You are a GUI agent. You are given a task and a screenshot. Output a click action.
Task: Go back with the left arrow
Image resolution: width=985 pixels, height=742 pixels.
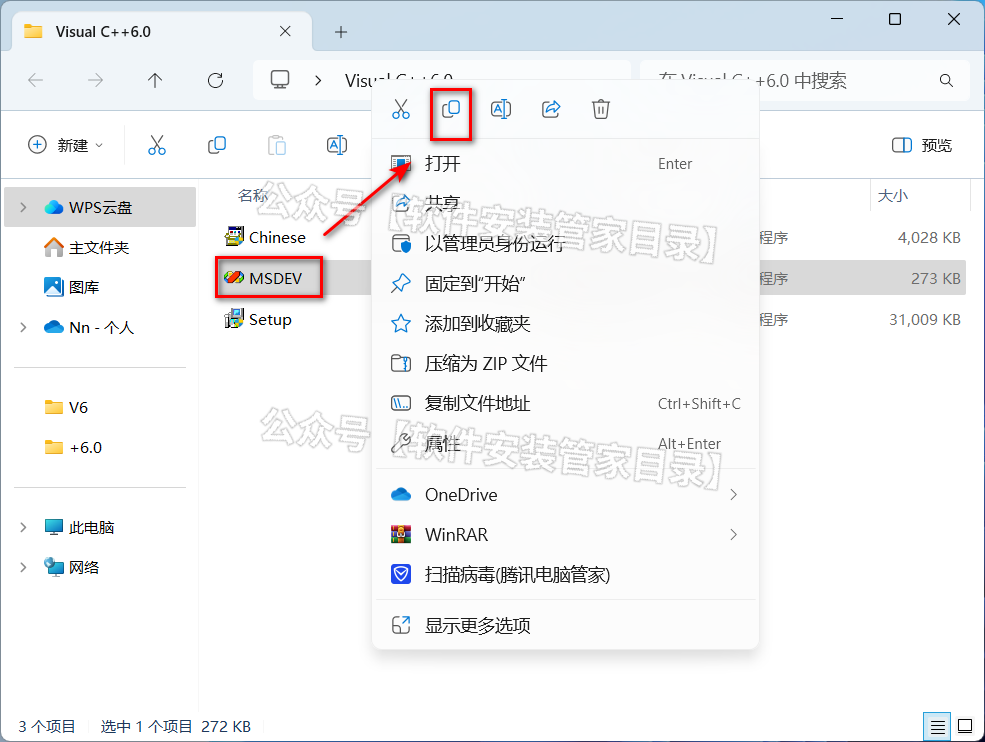click(x=36, y=80)
